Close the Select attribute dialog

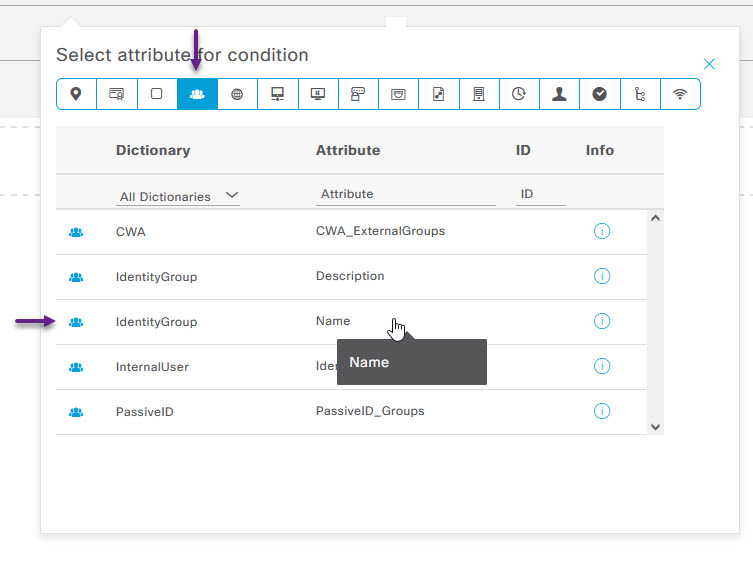pos(709,64)
